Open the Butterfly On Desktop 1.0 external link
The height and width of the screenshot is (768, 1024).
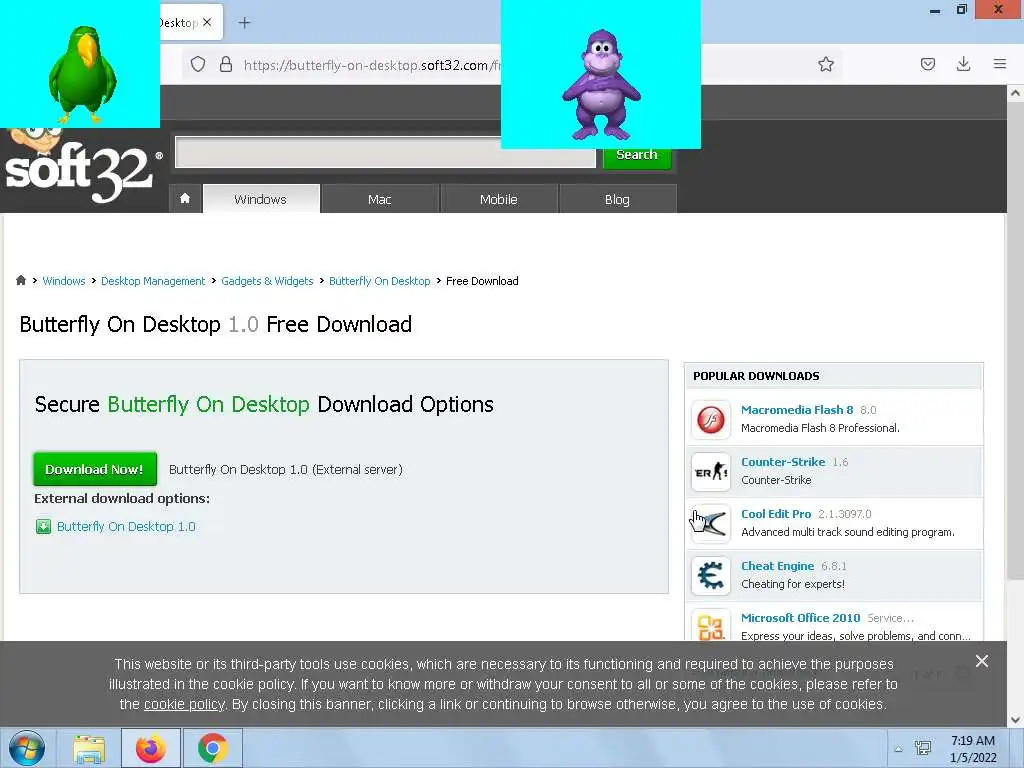126,526
